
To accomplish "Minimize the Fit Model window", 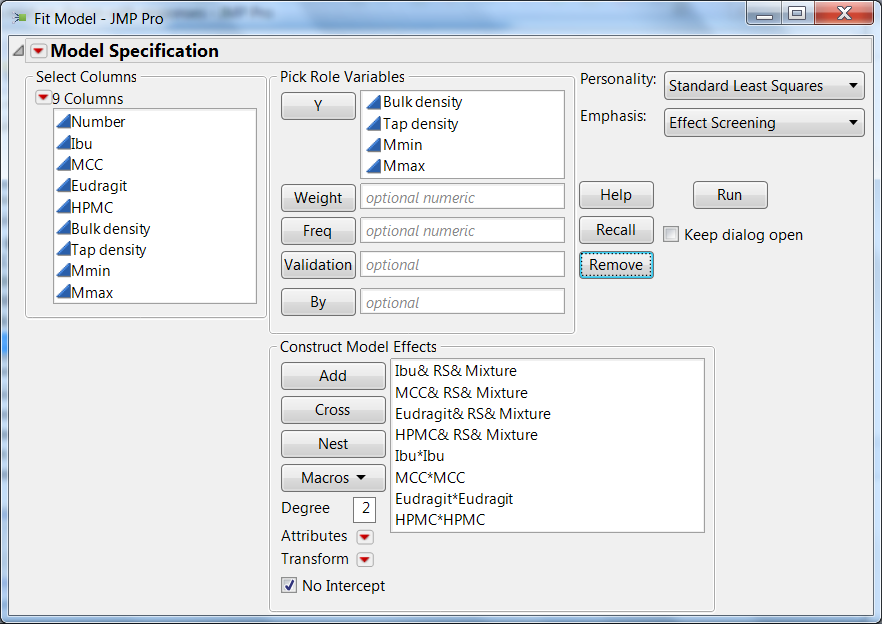I will (764, 14).
